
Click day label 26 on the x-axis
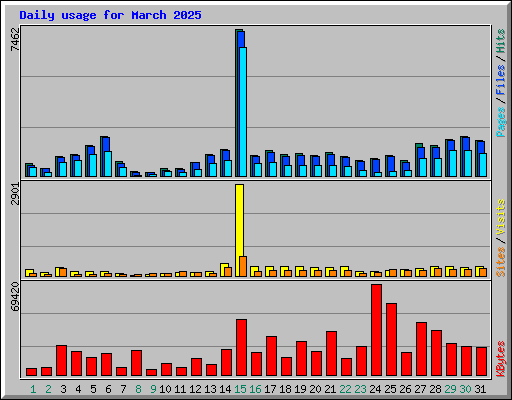tap(405, 389)
